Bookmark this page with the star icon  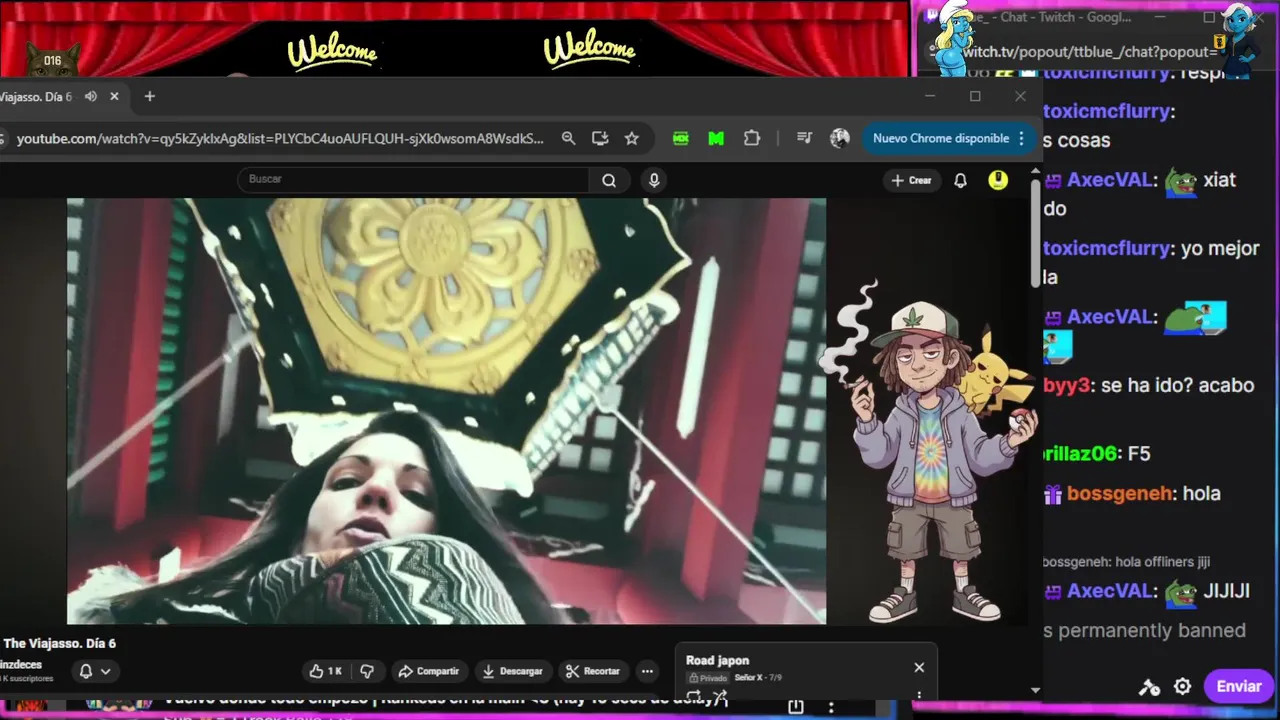632,139
